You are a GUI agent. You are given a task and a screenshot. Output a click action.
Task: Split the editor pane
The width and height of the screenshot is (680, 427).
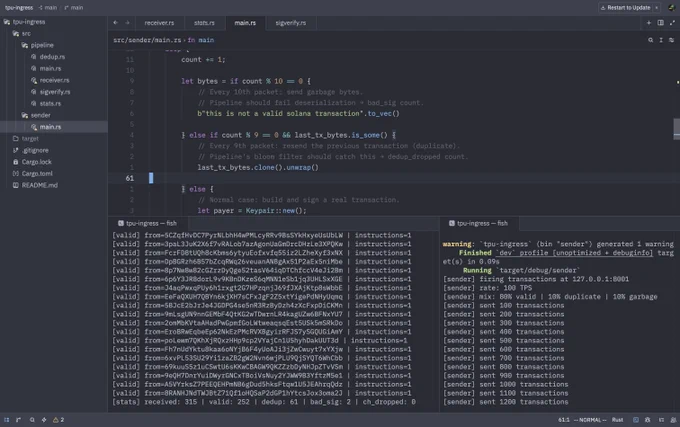[660, 23]
